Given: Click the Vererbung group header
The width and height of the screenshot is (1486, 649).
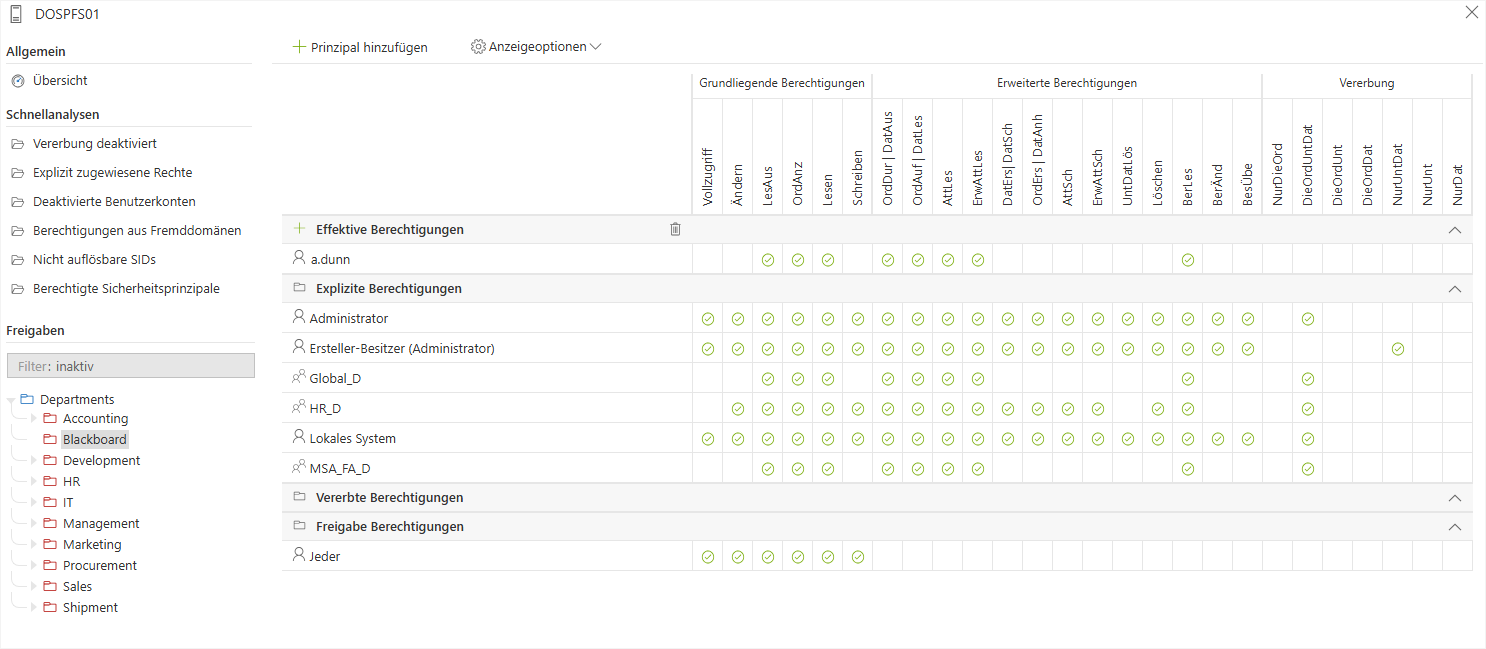Looking at the screenshot, I should 1367,83.
